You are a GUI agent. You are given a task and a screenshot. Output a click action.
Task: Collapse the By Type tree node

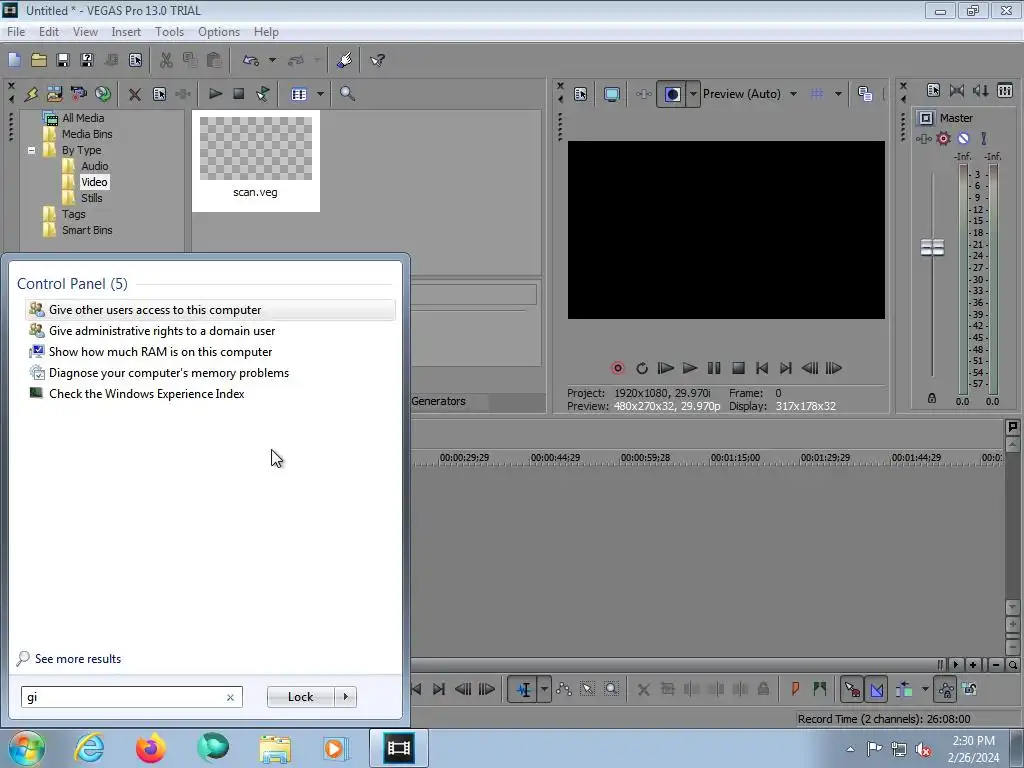31,150
